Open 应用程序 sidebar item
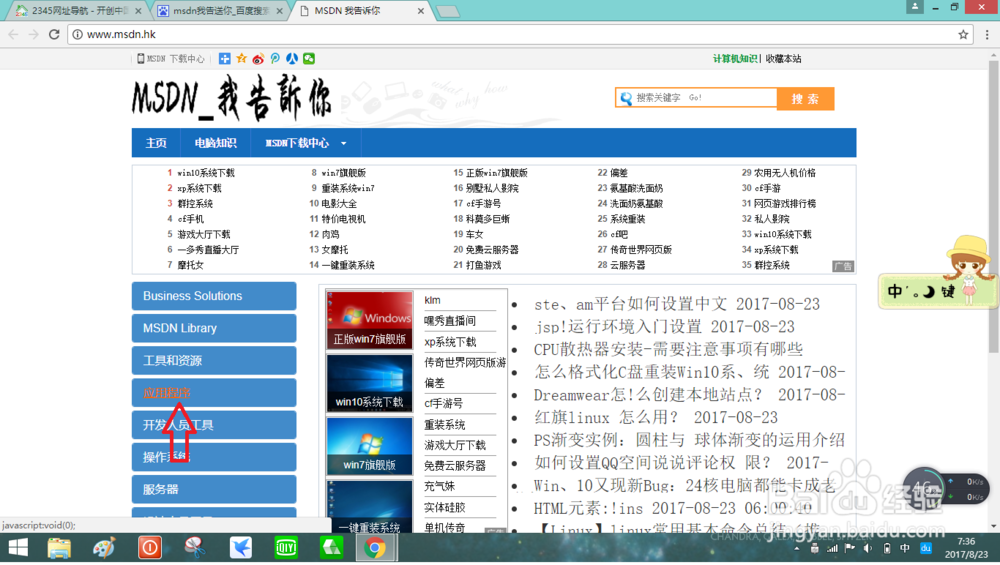 tap(214, 393)
